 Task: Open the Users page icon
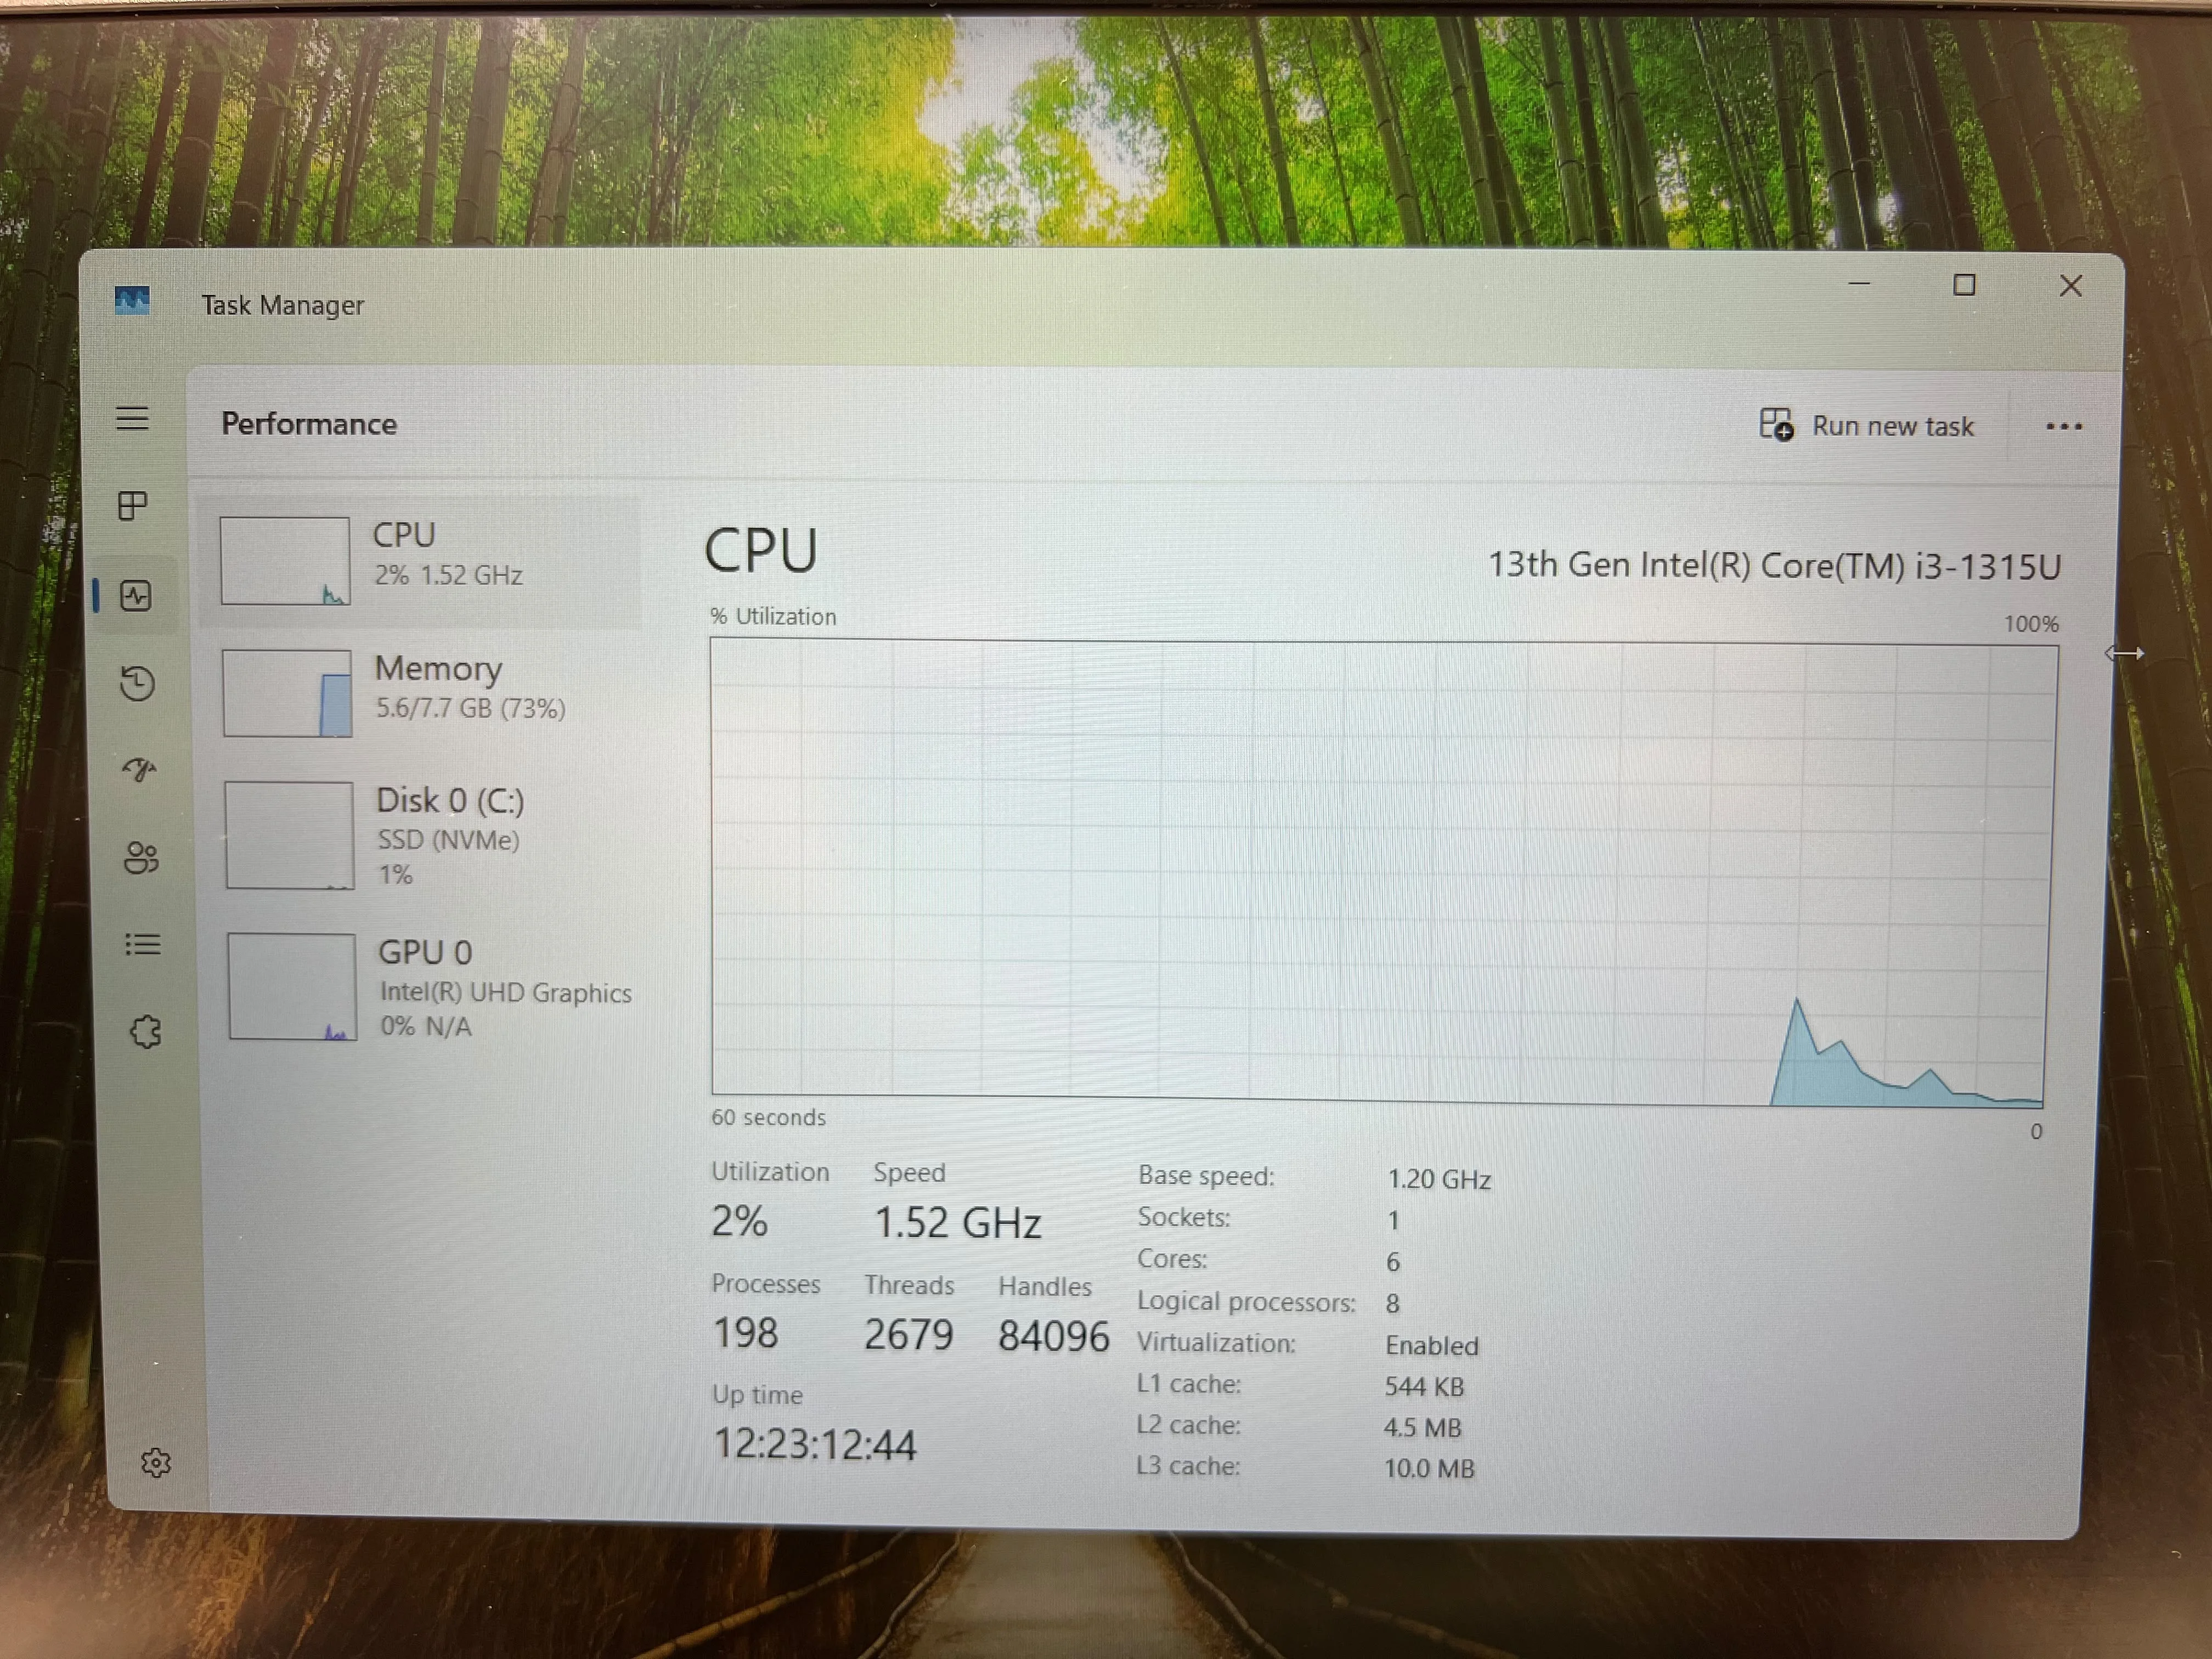[141, 857]
